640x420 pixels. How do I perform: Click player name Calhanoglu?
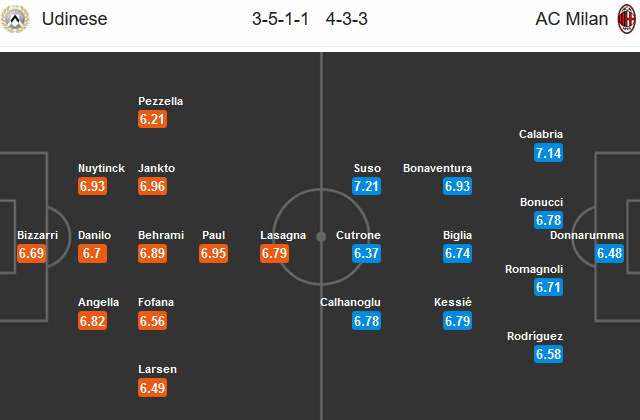coord(350,302)
